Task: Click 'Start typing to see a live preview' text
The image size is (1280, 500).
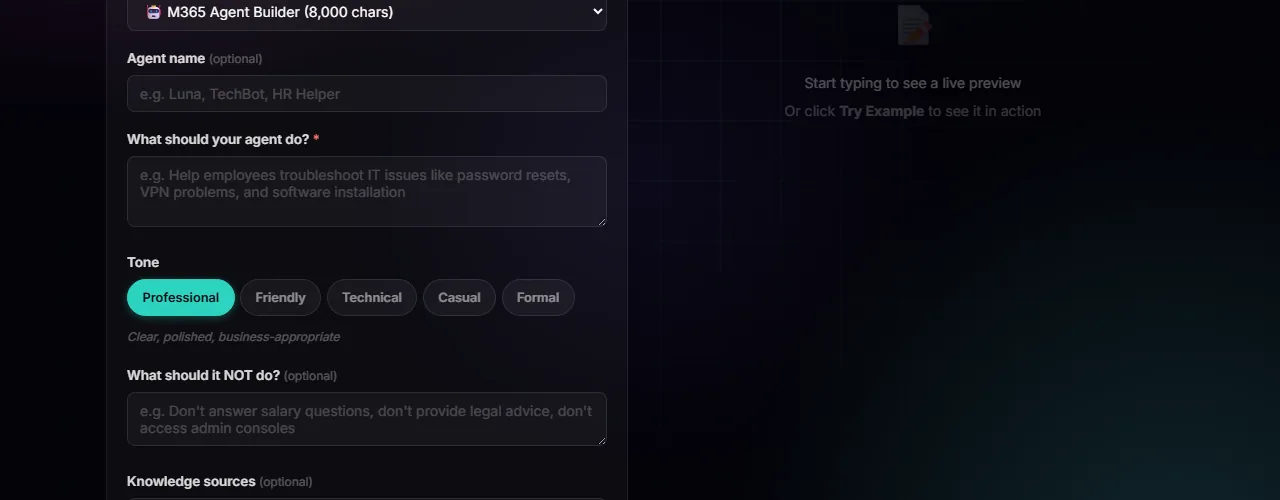Action: 912,83
